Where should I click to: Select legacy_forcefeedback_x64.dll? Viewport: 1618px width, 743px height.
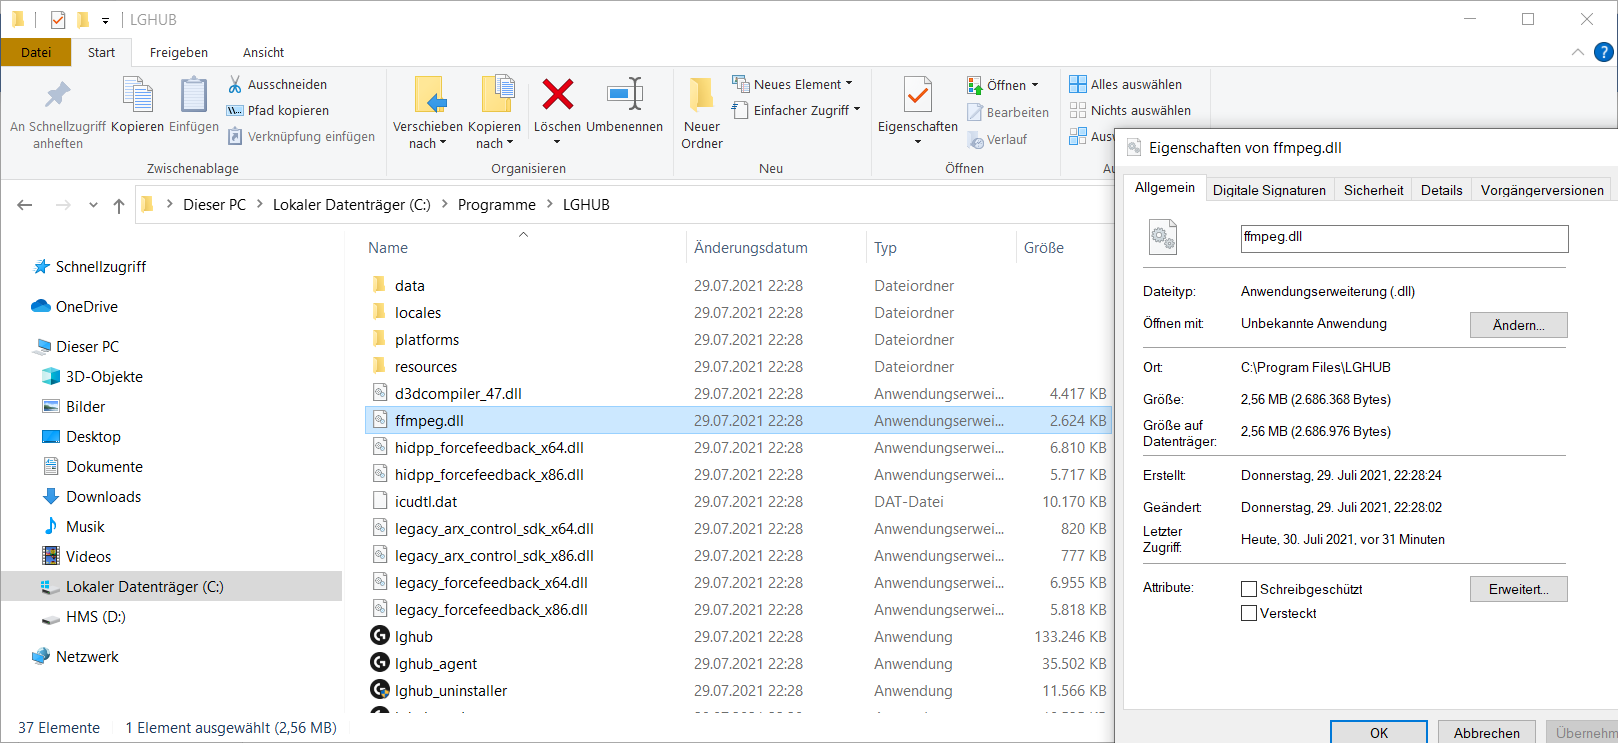pyautogui.click(x=491, y=583)
